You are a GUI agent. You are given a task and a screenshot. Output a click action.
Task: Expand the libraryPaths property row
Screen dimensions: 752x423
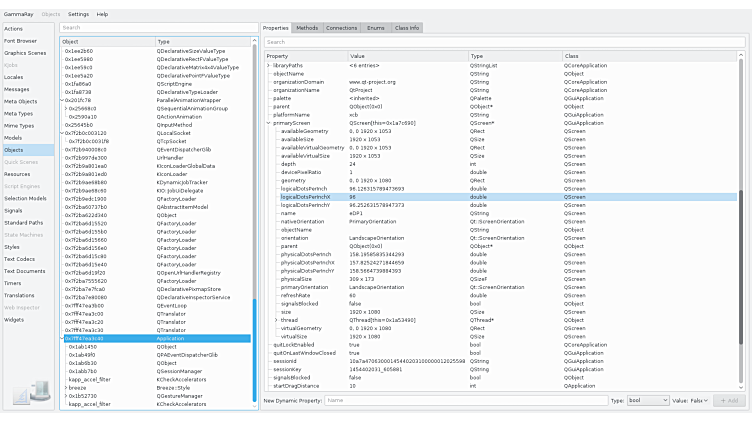click(276, 65)
